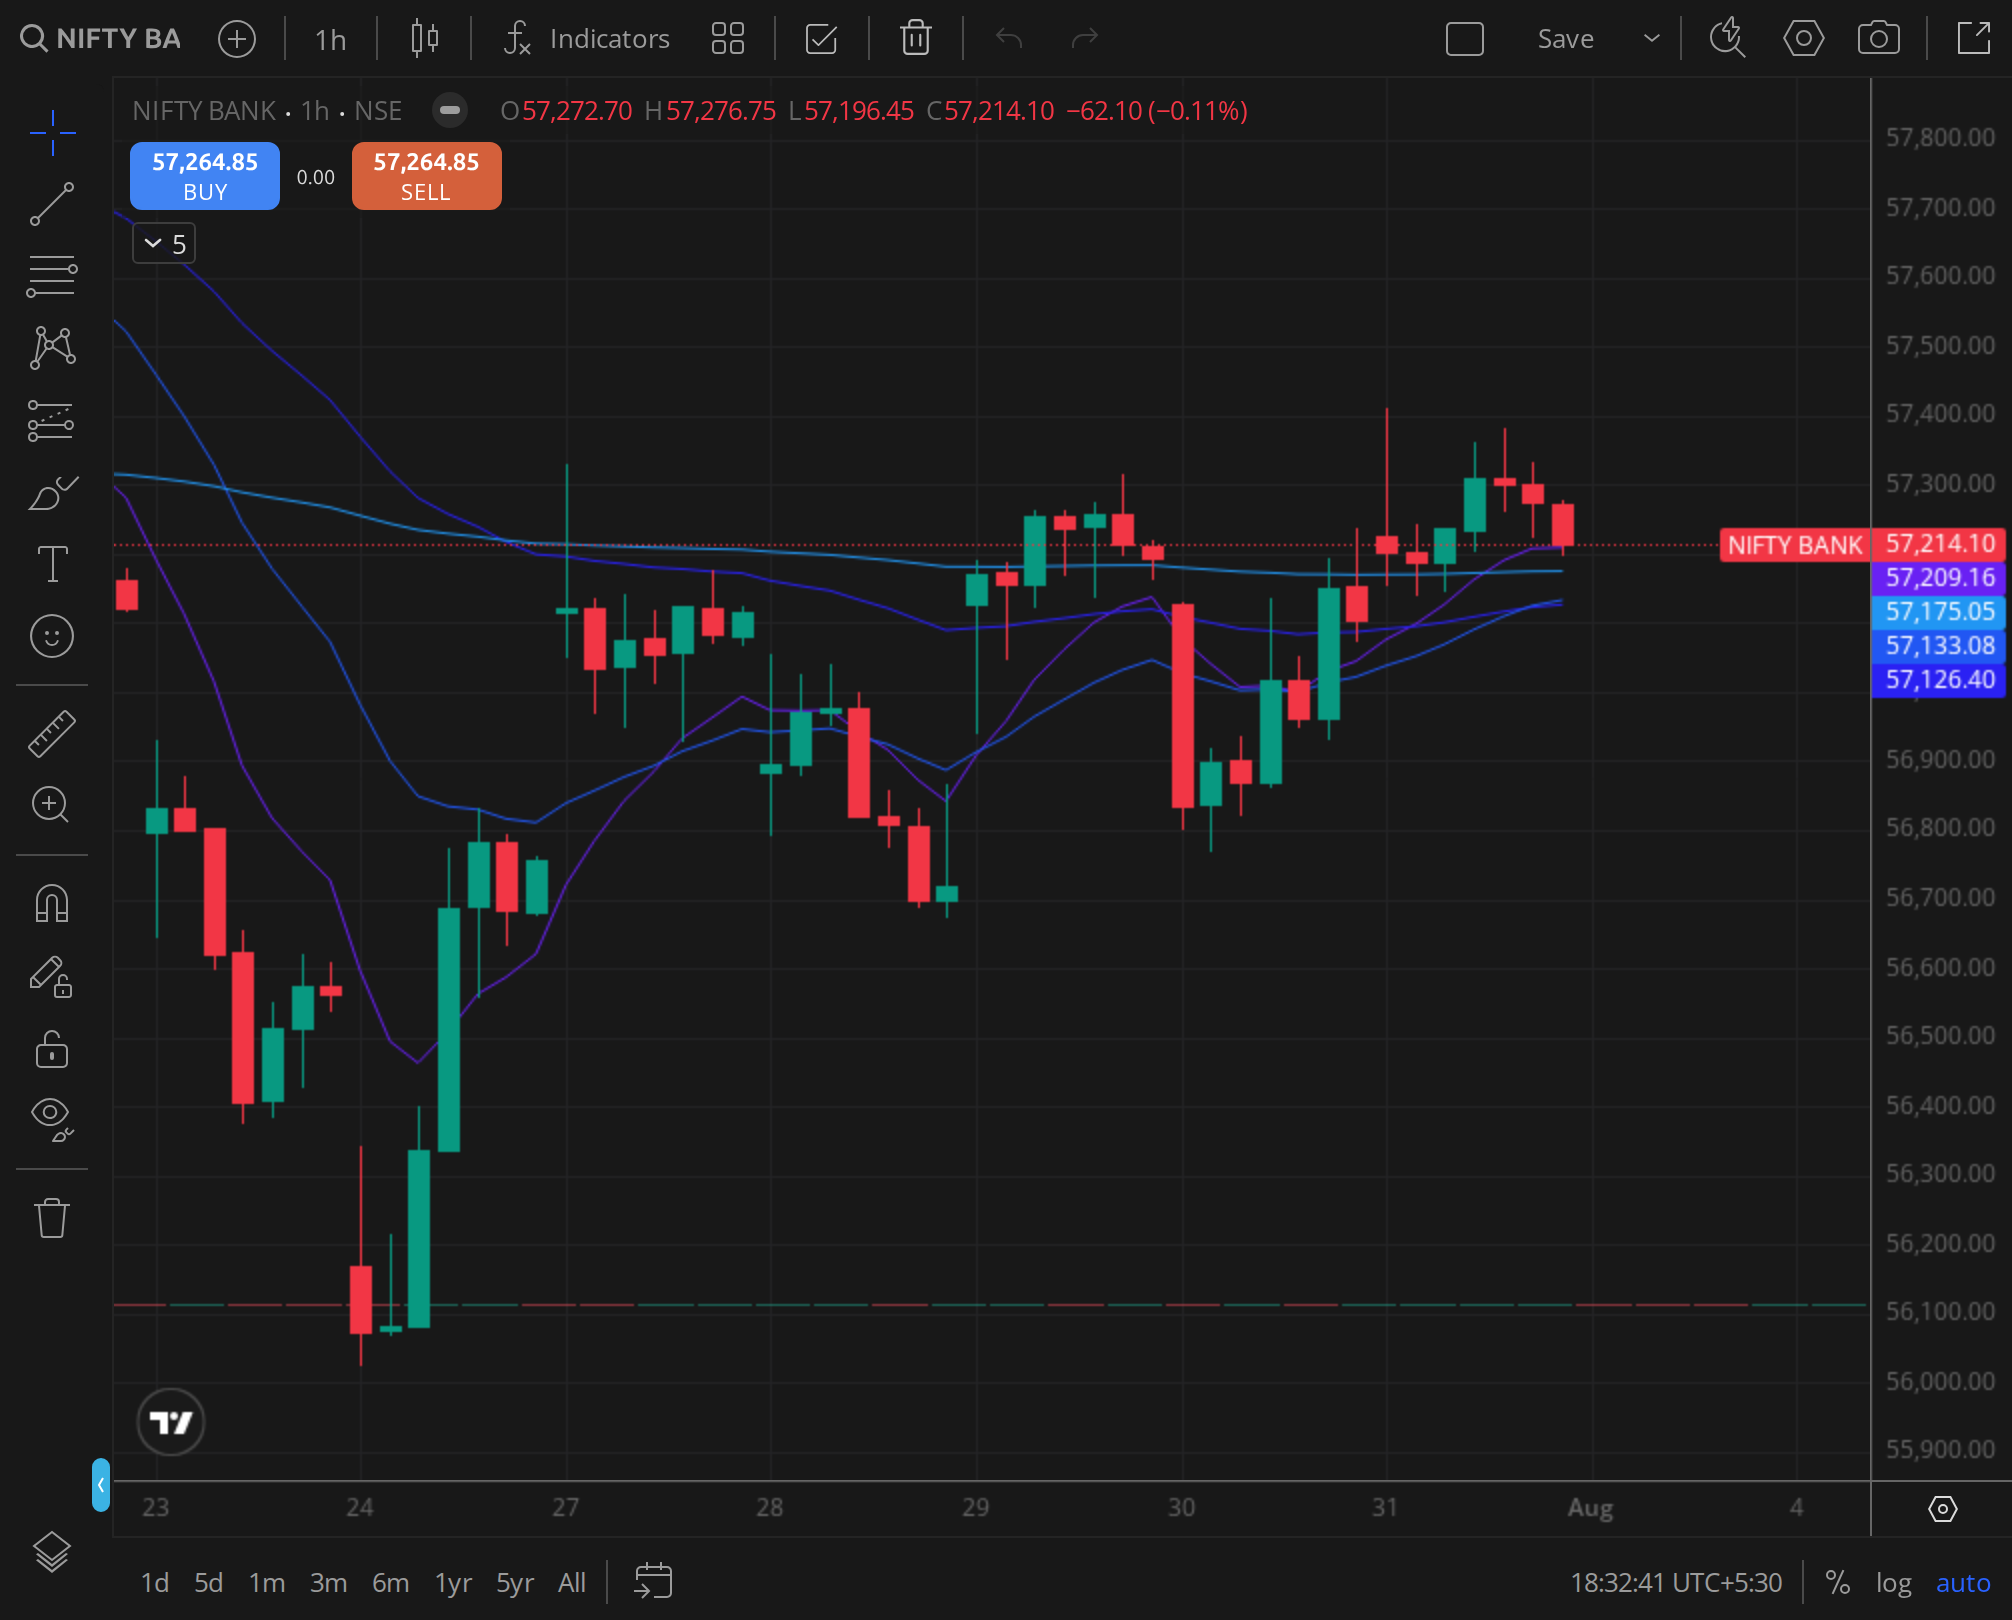Collapse the indicator legend showing 5
The height and width of the screenshot is (1620, 2012).
164,244
